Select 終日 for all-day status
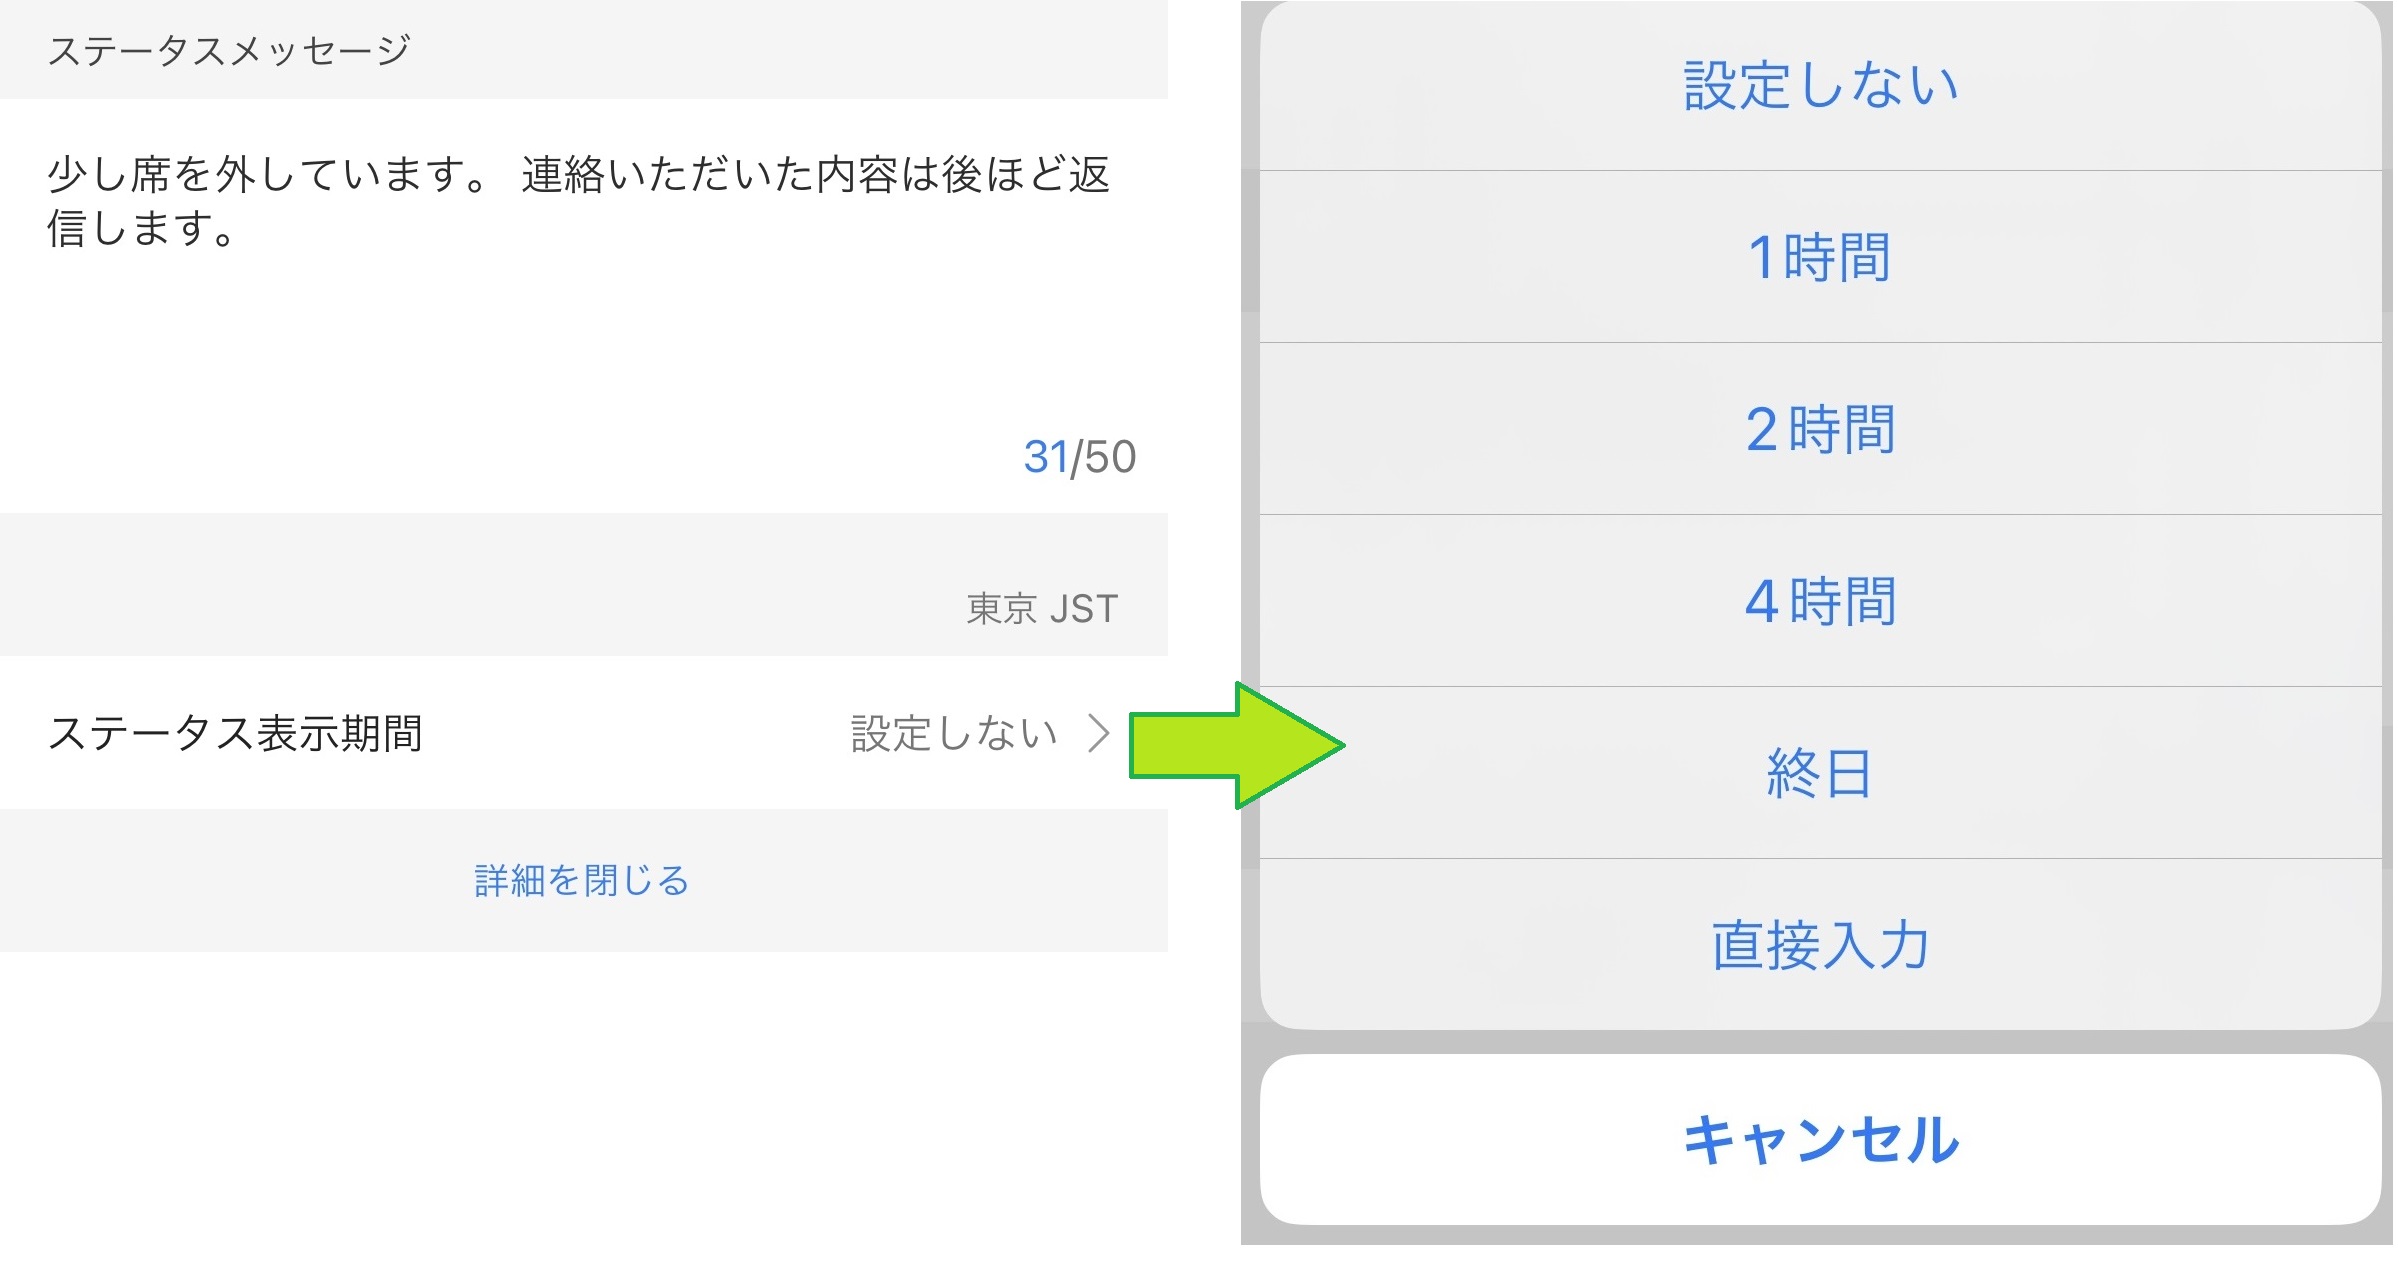 coord(1819,773)
